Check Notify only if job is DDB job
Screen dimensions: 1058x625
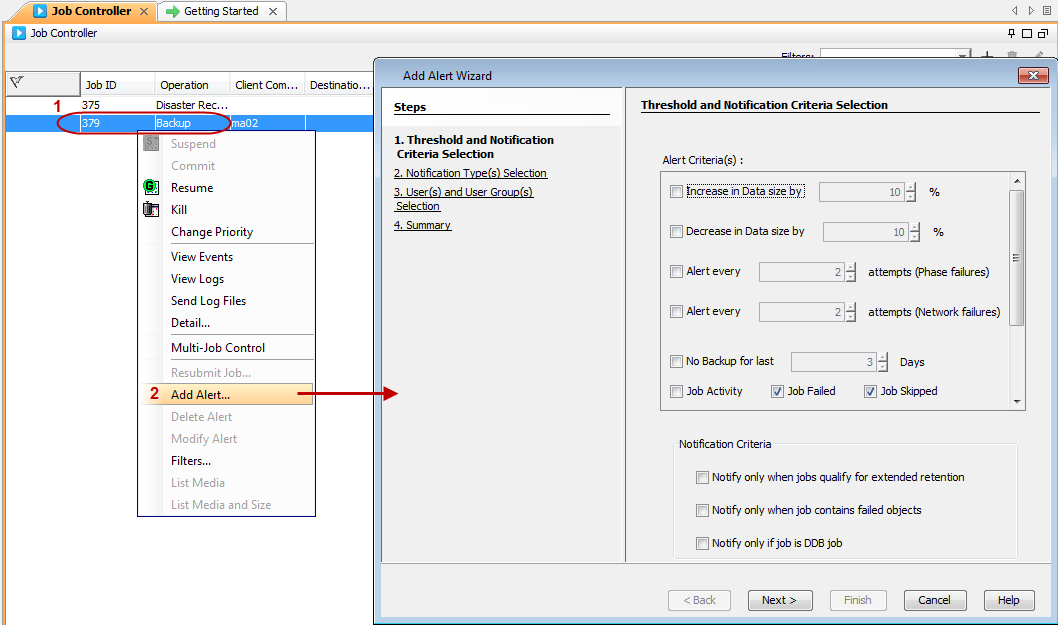click(703, 543)
